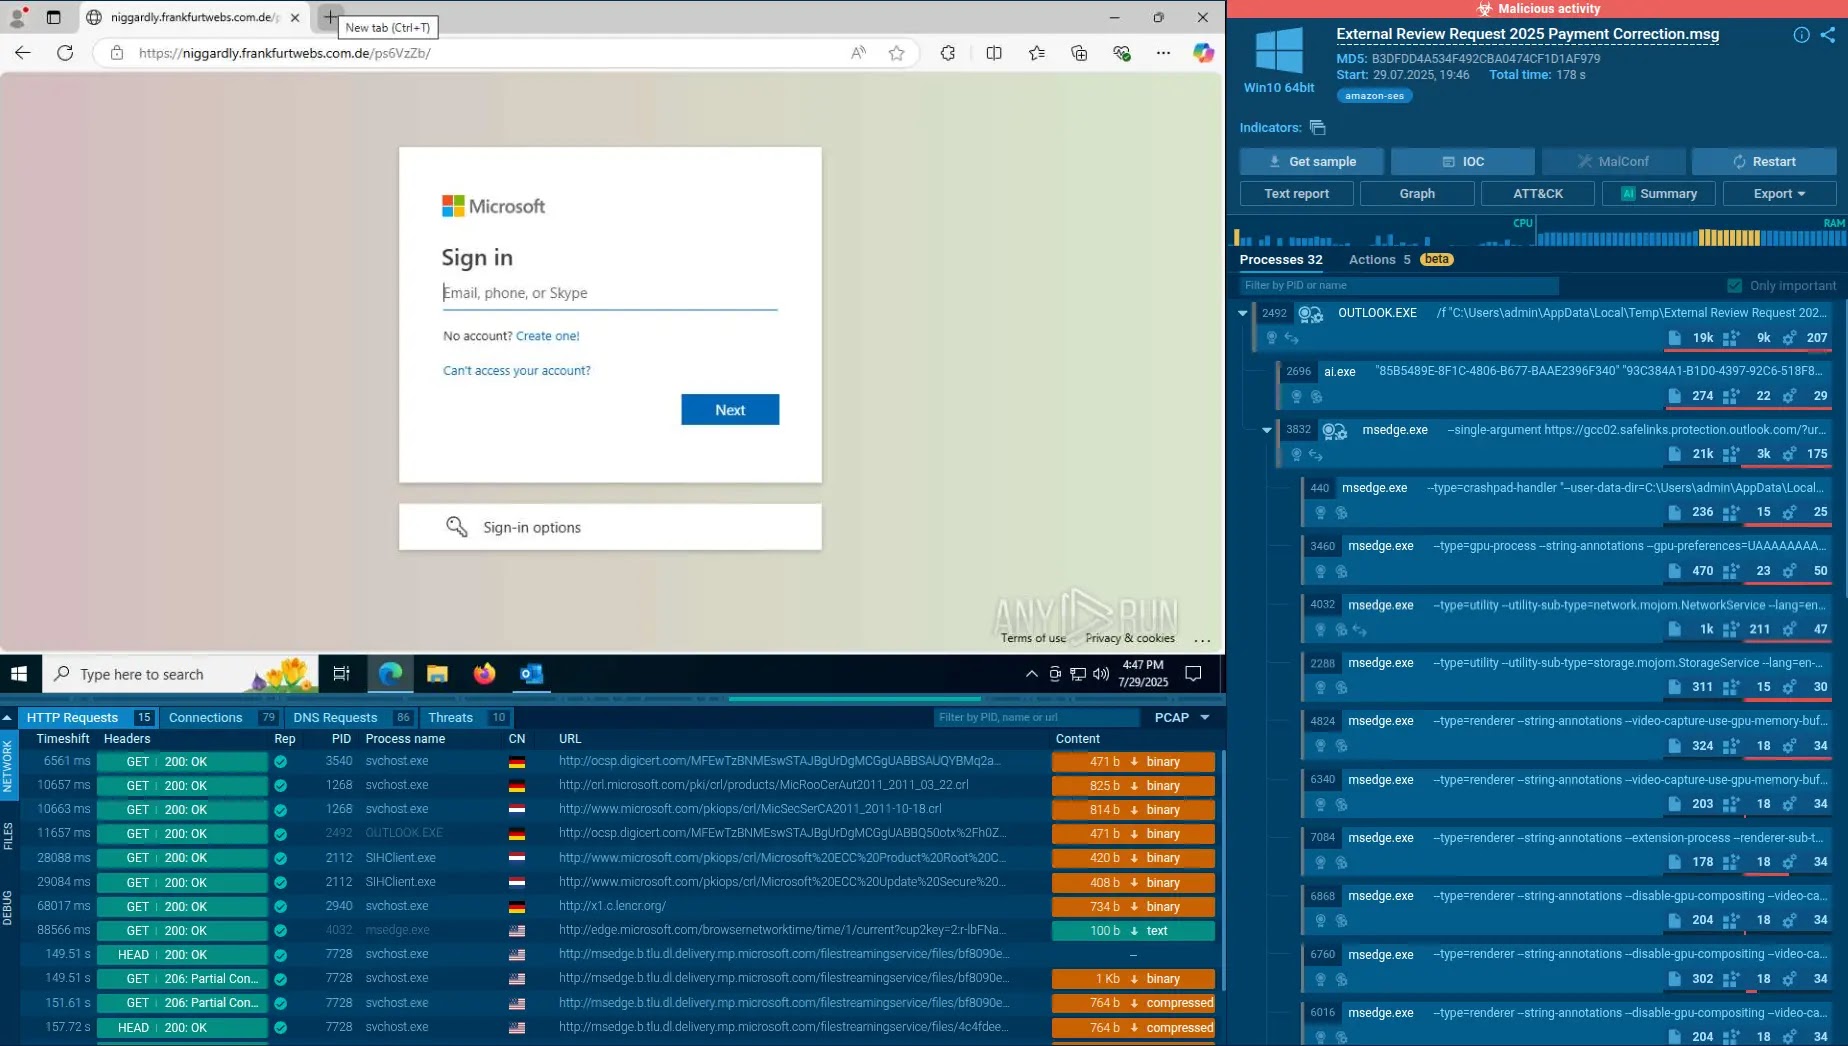The image size is (1848, 1046).
Task: Open Outlook from the Windows taskbar
Action: [x=531, y=674]
